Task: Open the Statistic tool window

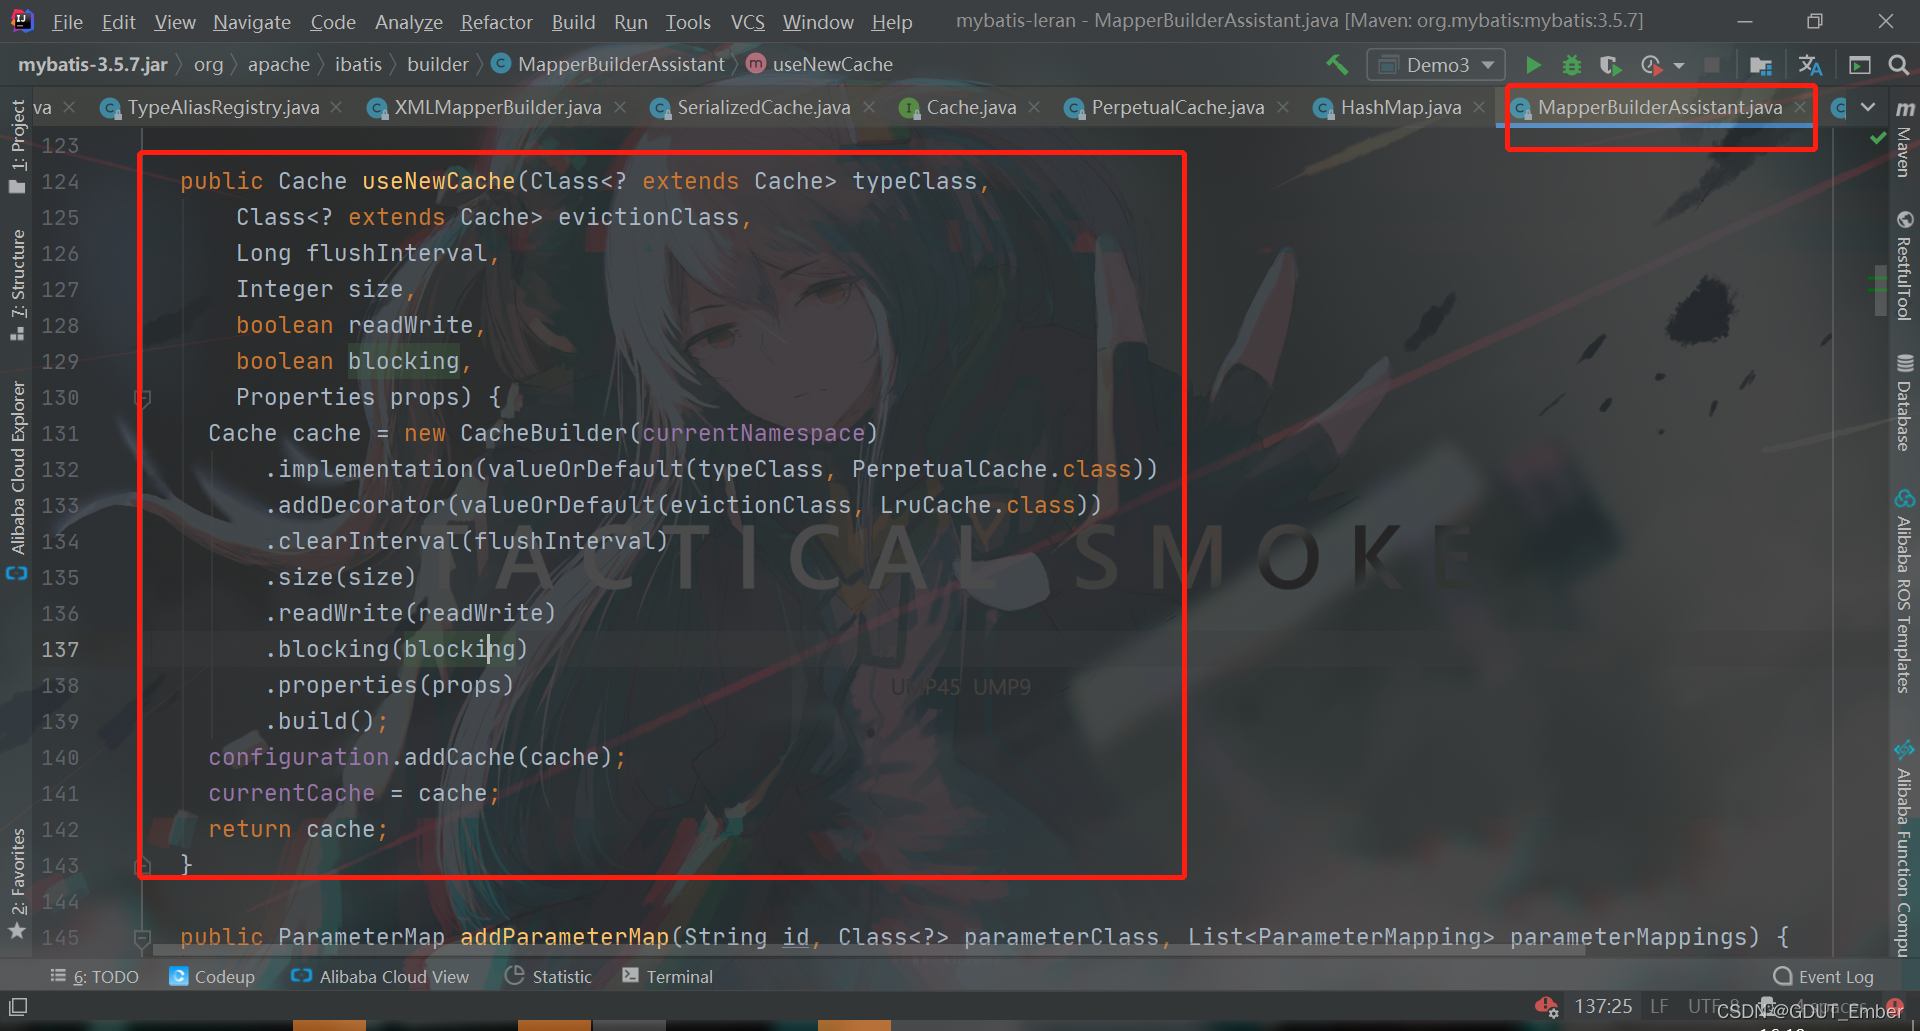Action: [549, 977]
